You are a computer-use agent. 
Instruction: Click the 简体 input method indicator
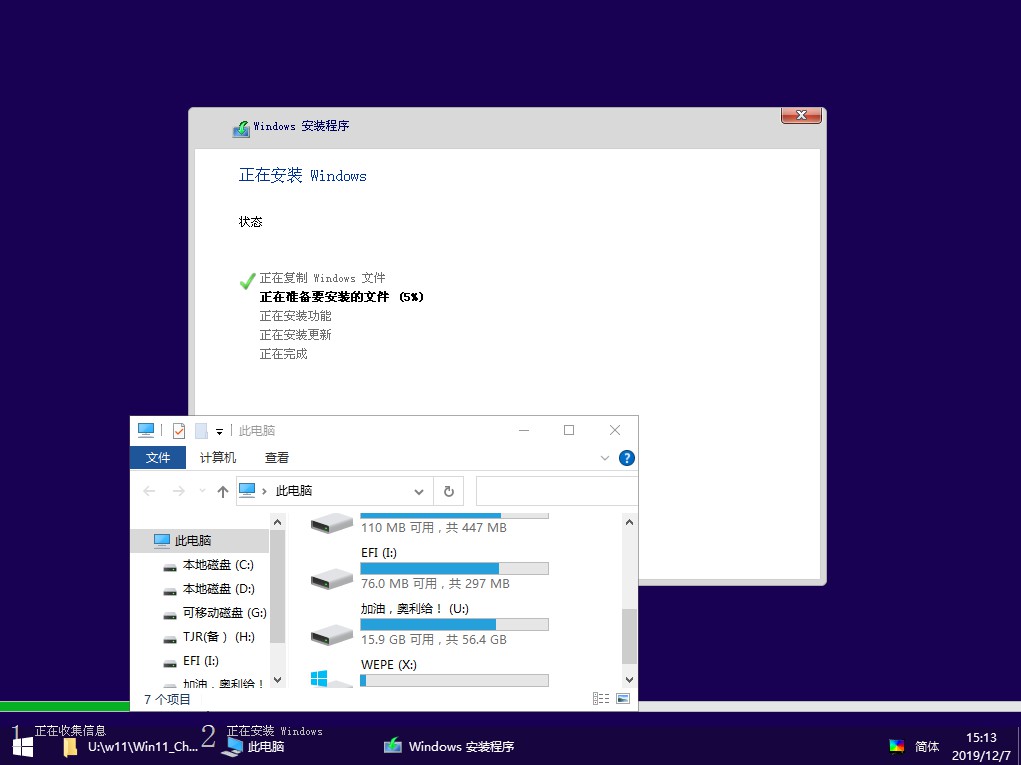[x=927, y=747]
